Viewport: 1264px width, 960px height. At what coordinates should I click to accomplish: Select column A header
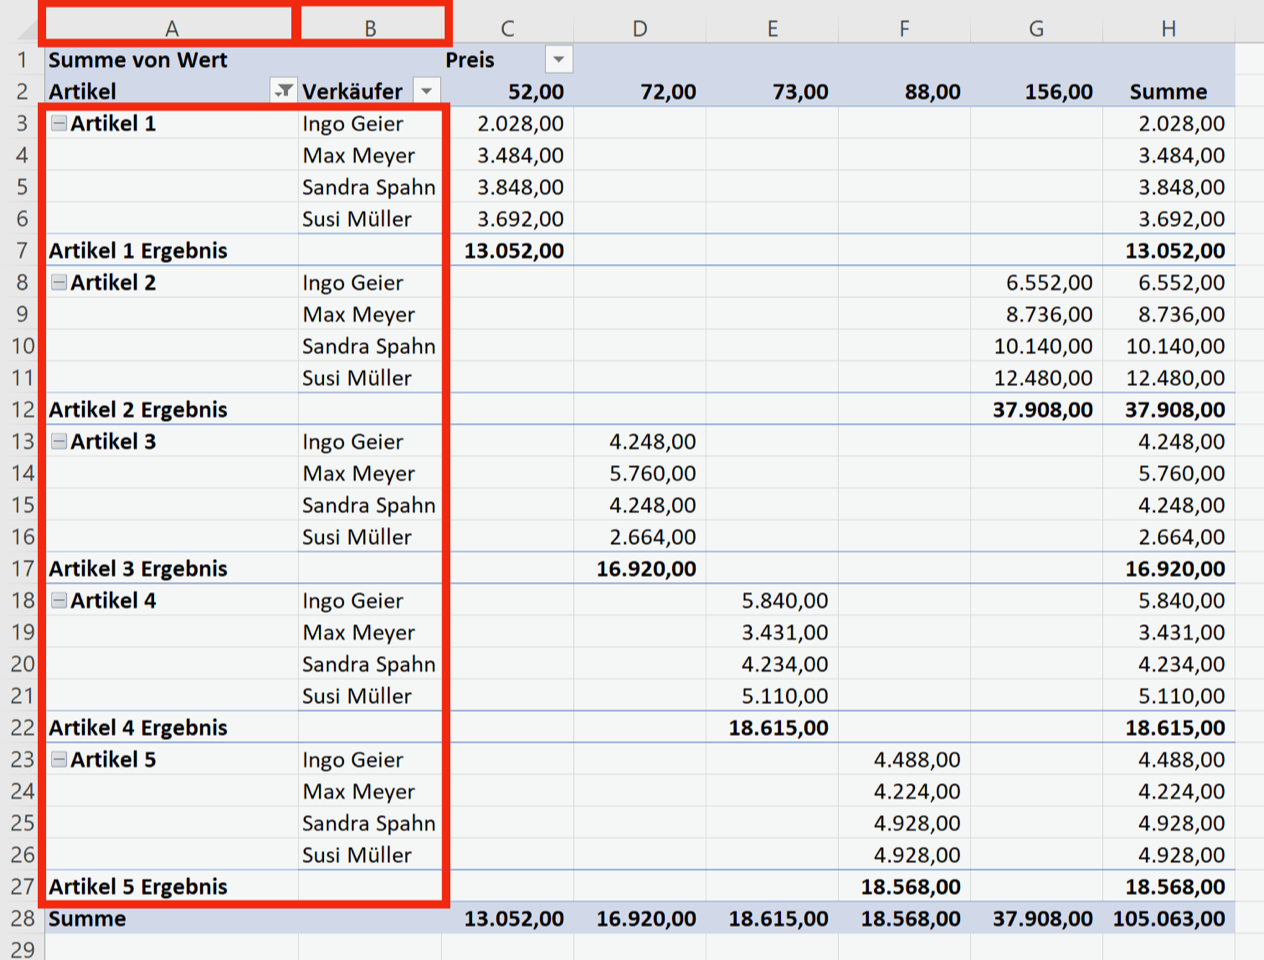click(x=171, y=28)
